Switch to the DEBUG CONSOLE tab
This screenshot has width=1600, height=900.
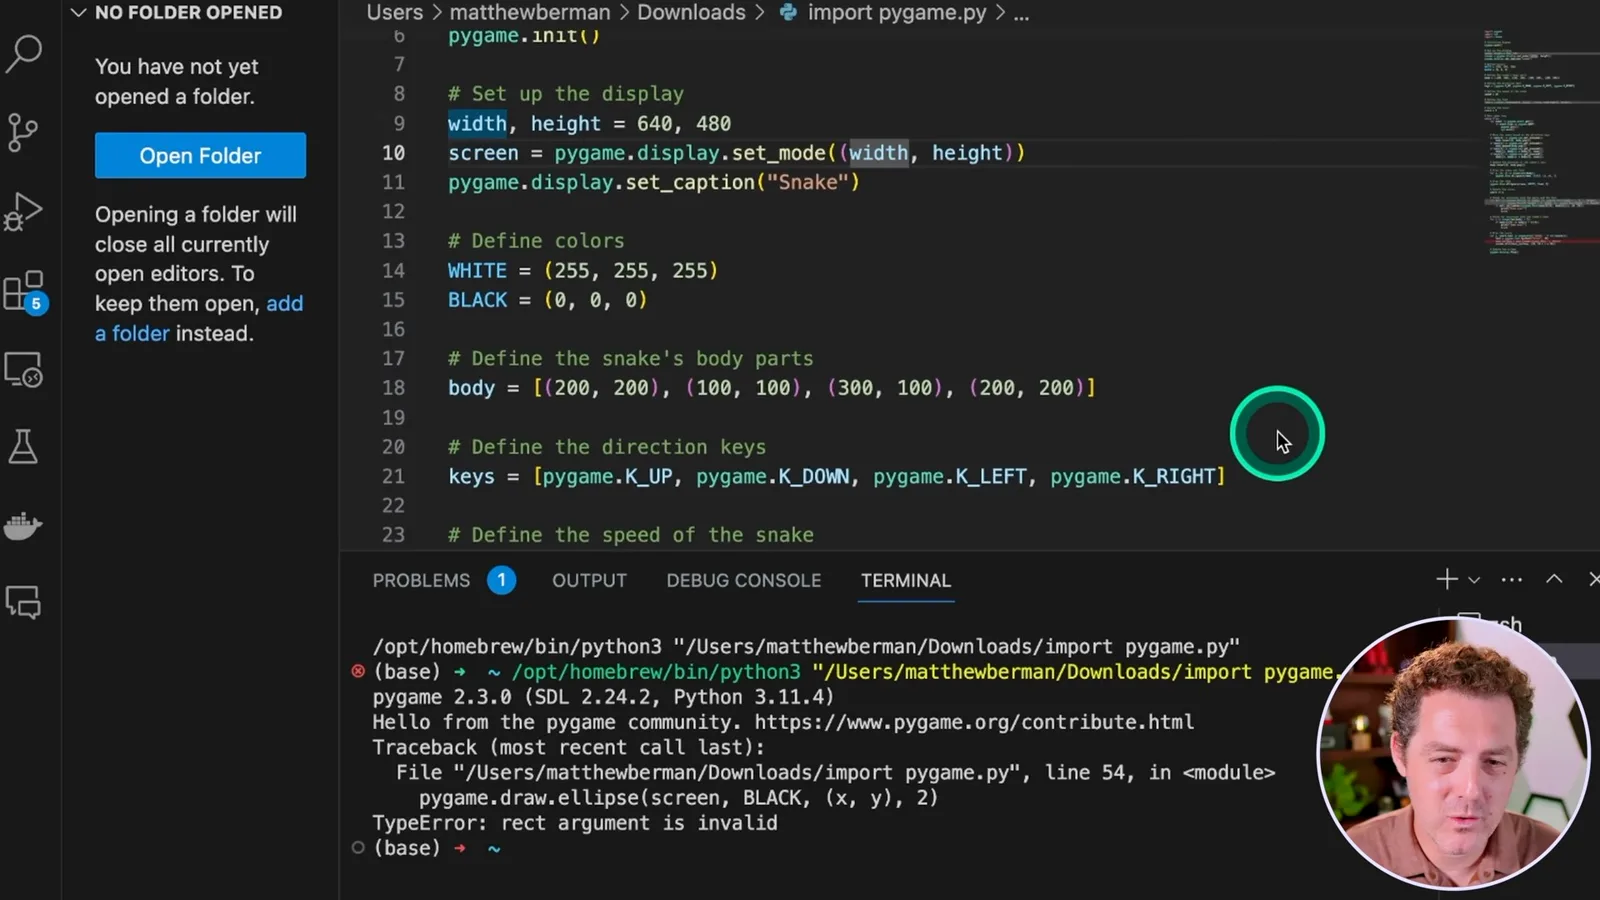(x=743, y=580)
